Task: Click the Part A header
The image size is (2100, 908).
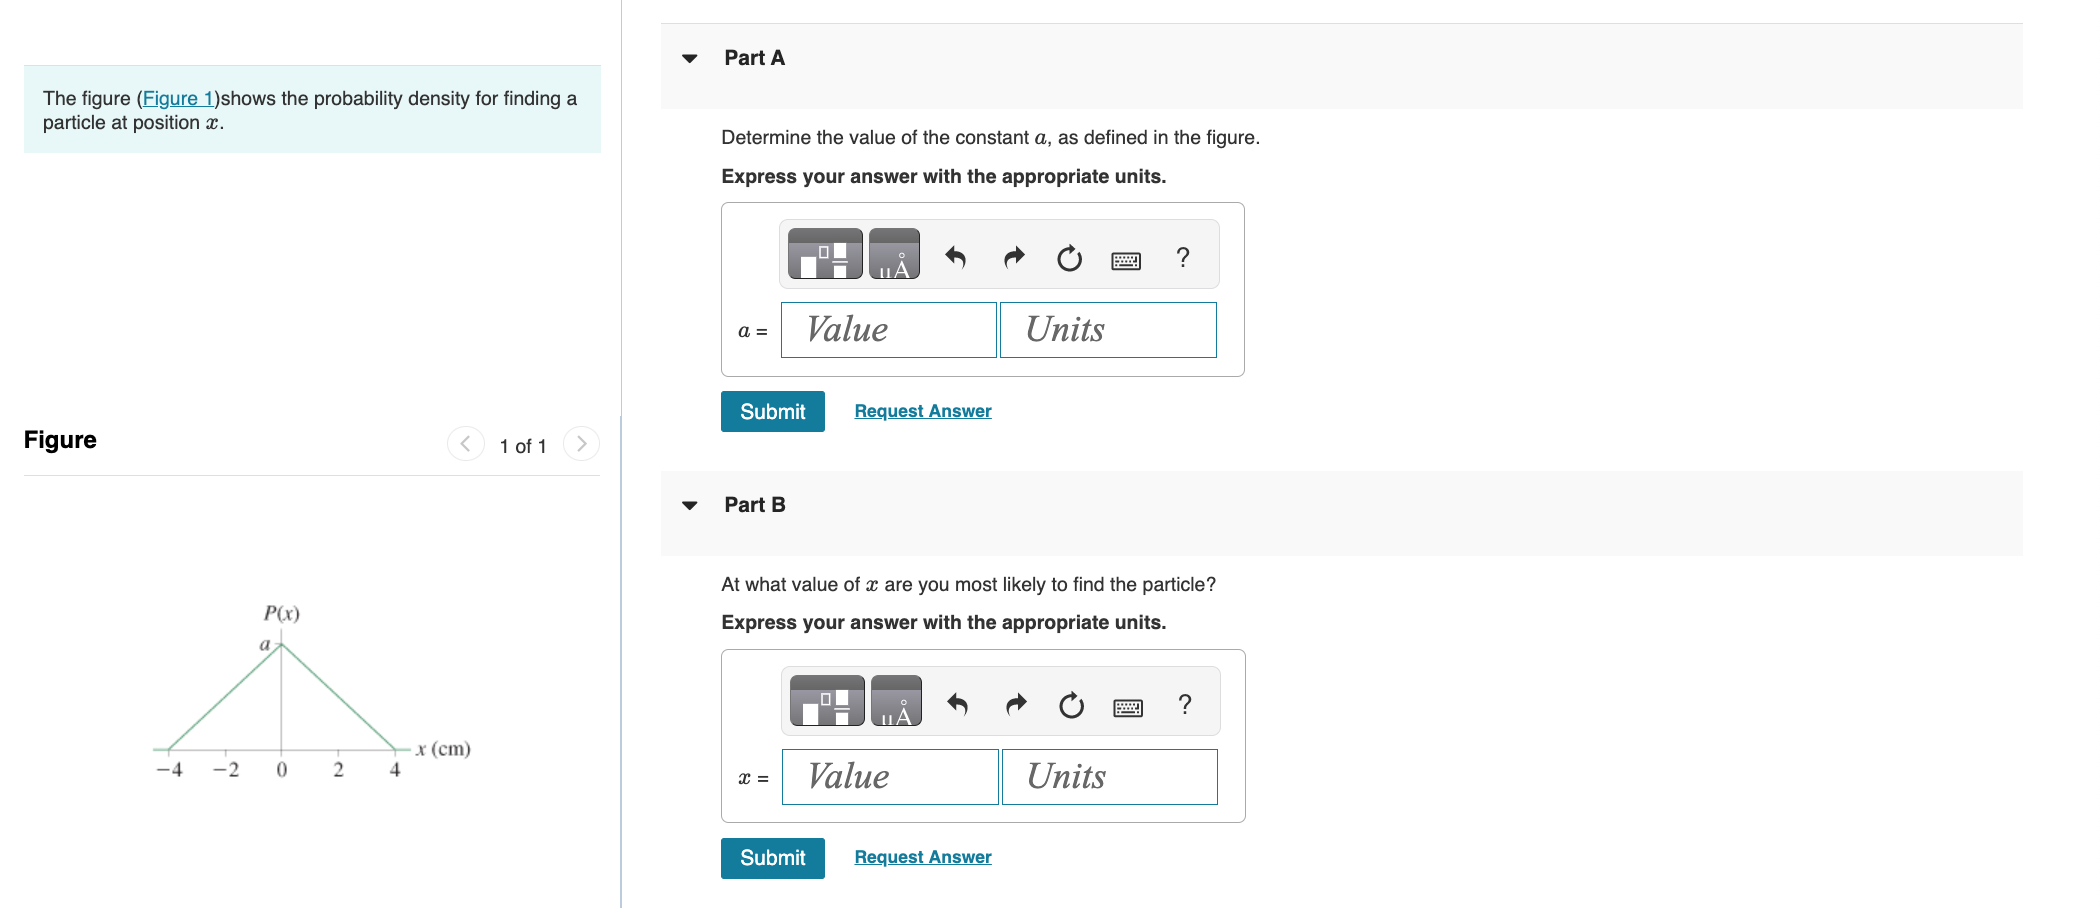Action: point(754,57)
